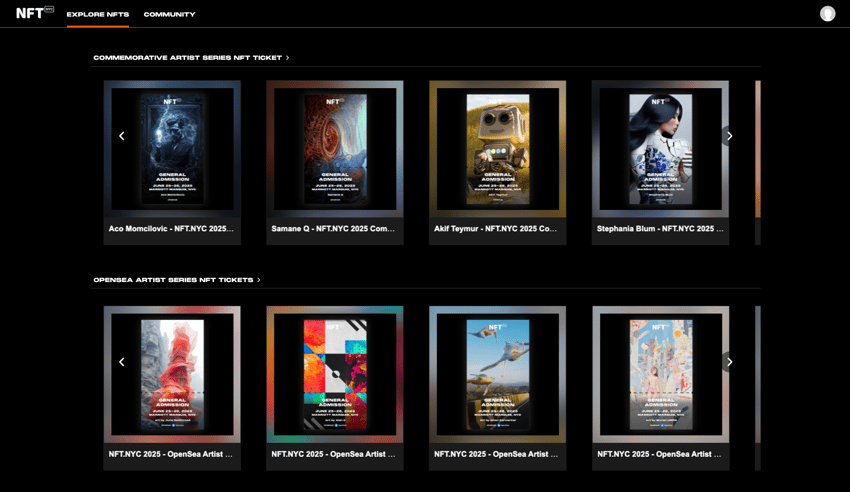Select the pastel cityscape OpenSea ticket
Image resolution: width=850 pixels, height=492 pixels.
tap(660, 374)
